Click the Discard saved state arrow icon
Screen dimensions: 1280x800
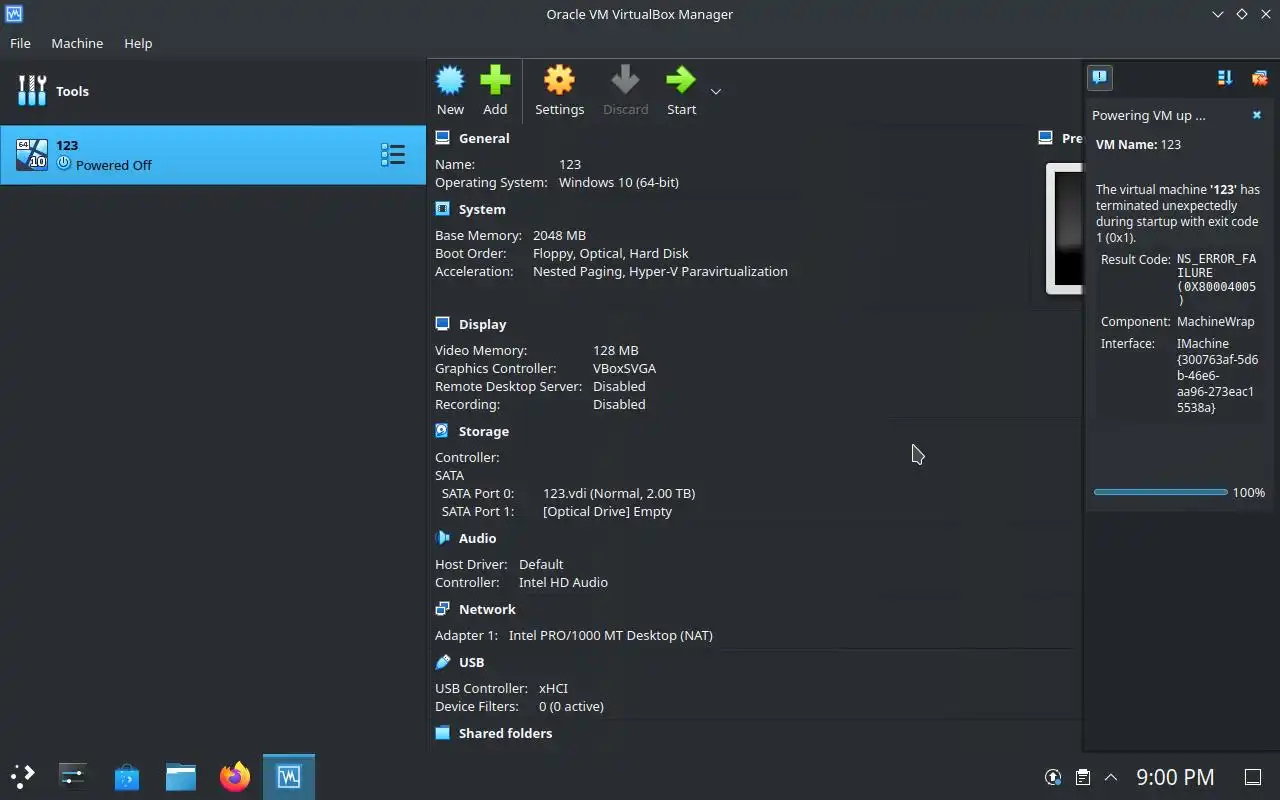(x=626, y=80)
